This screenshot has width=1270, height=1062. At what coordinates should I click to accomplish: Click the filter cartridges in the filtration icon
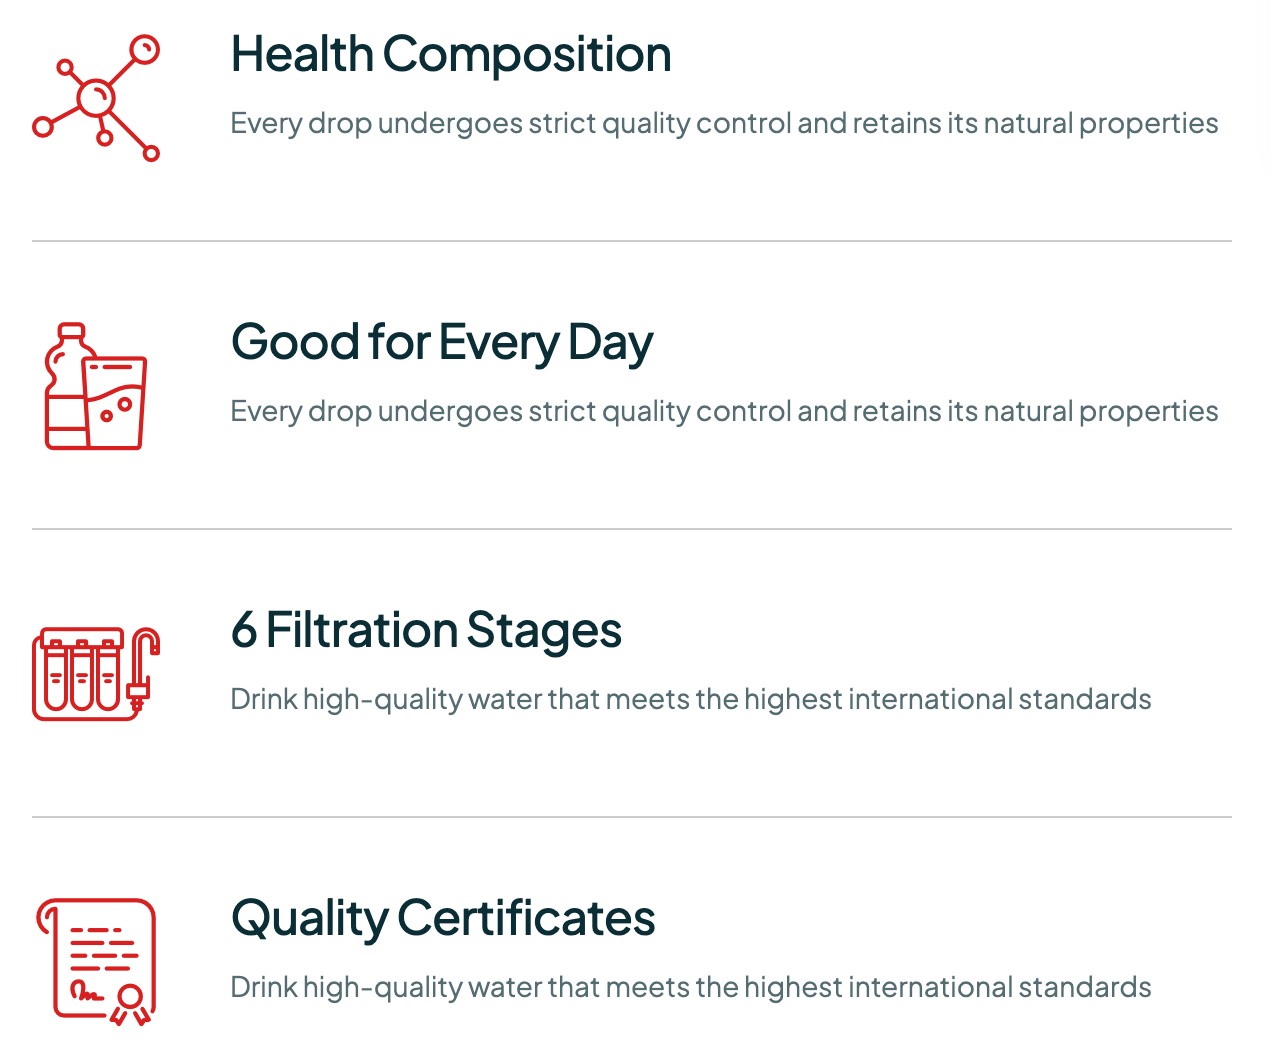click(81, 676)
